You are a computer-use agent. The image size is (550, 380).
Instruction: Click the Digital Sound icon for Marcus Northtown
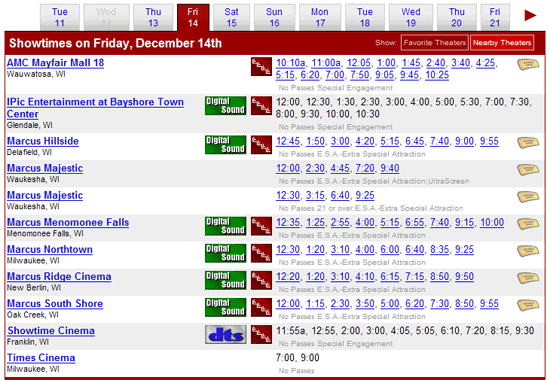(226, 253)
